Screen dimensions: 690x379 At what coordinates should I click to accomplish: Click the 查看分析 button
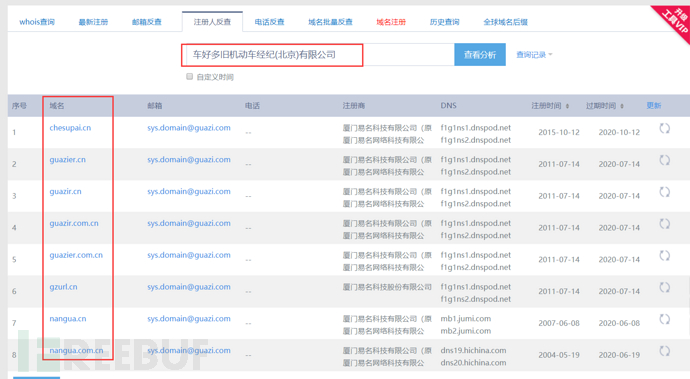coord(480,55)
